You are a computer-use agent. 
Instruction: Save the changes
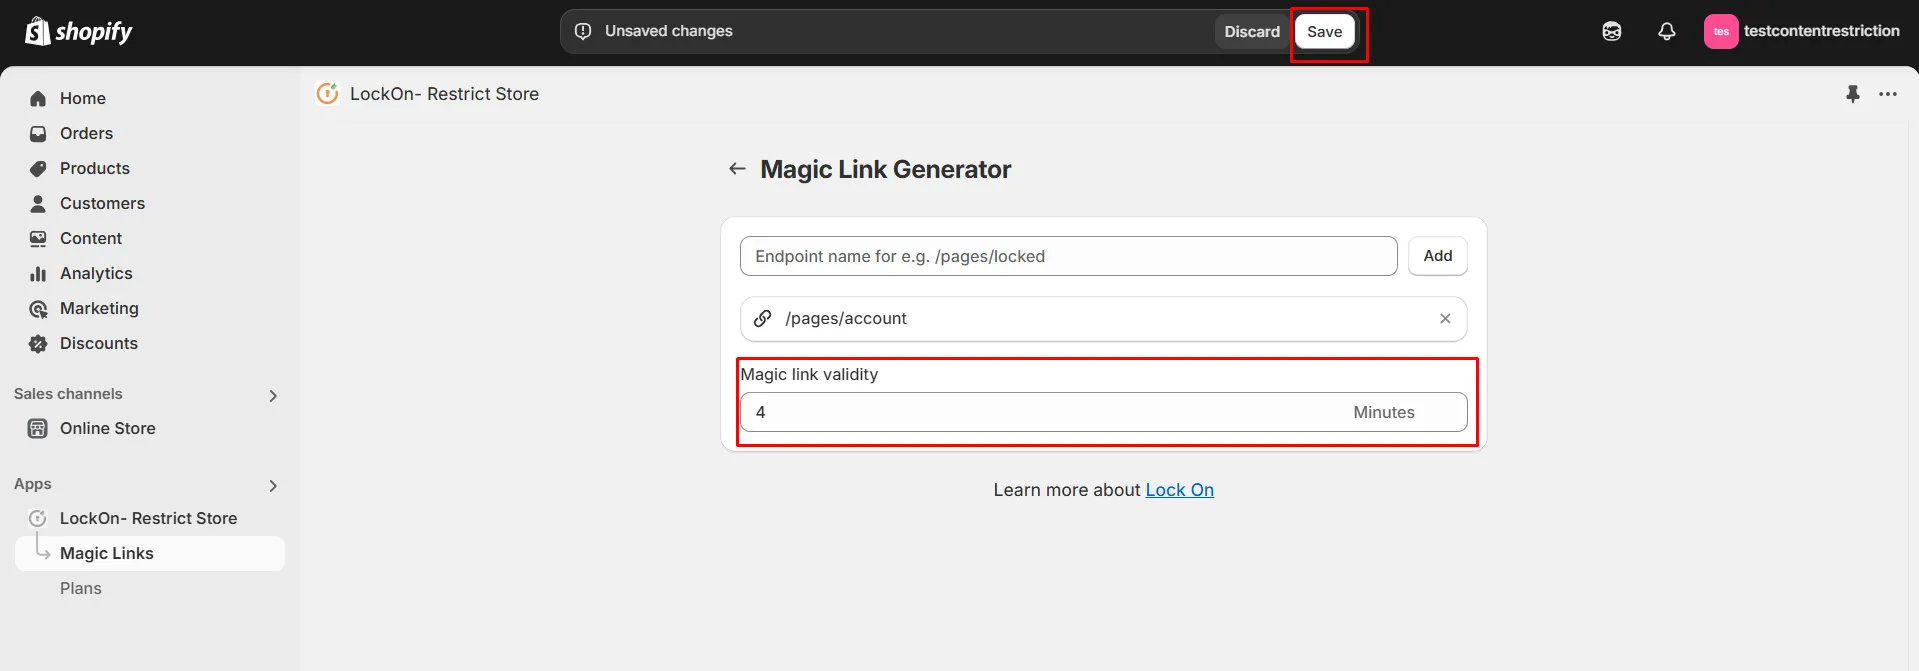[x=1324, y=31]
